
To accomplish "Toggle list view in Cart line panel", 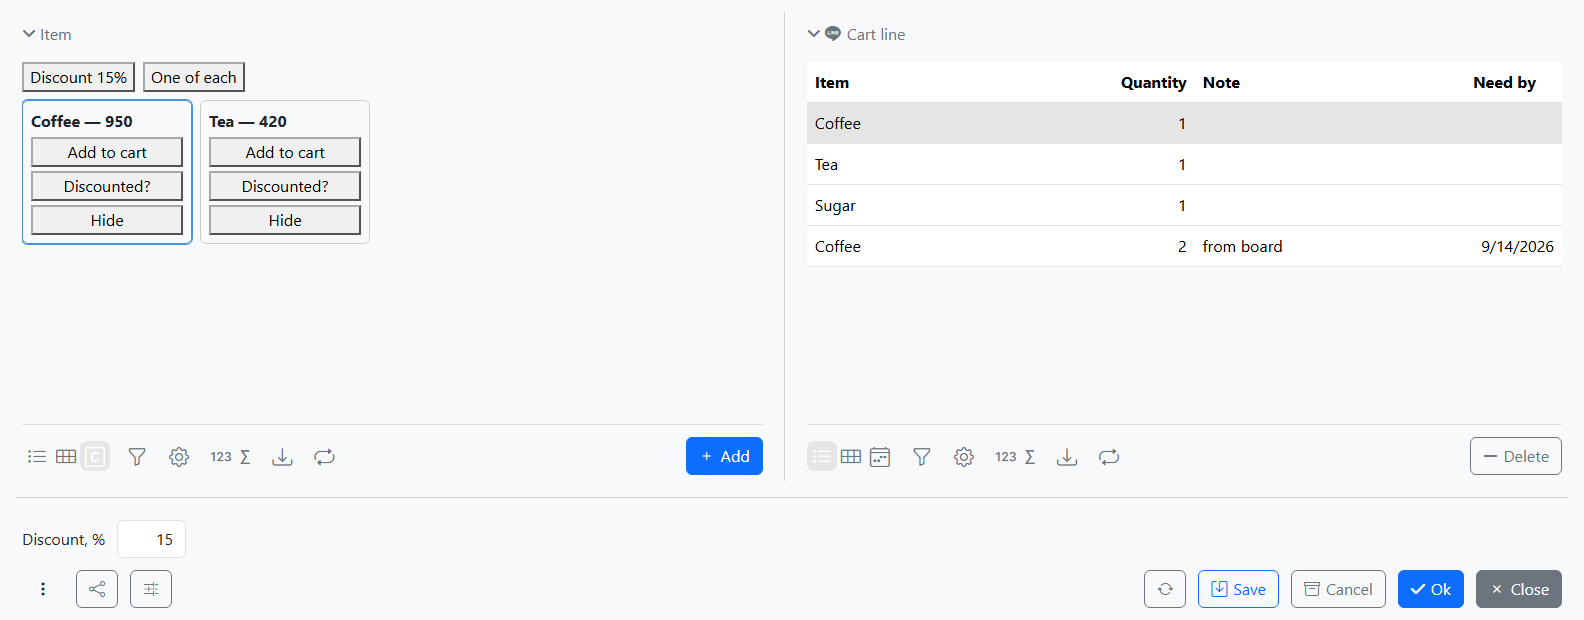I will click(x=822, y=457).
